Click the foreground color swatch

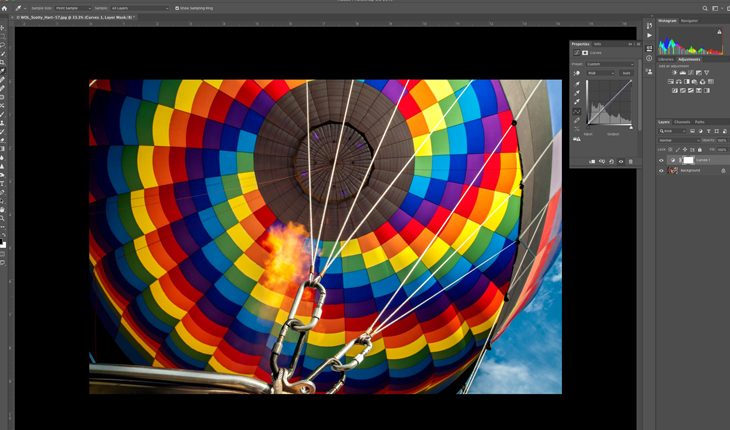(x=1, y=242)
